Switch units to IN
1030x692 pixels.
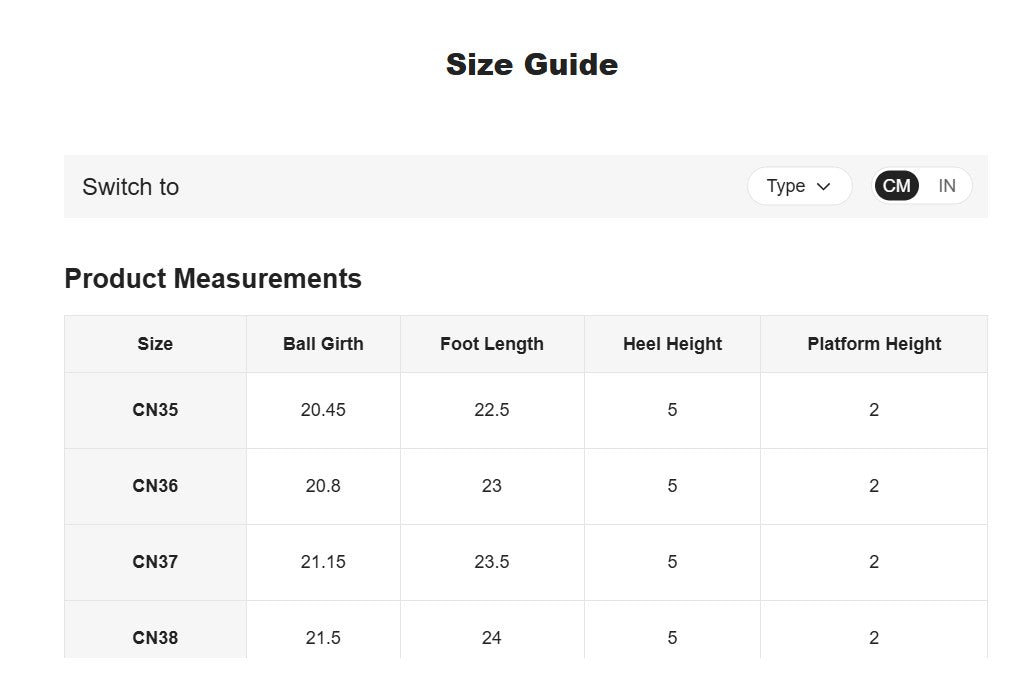point(947,186)
